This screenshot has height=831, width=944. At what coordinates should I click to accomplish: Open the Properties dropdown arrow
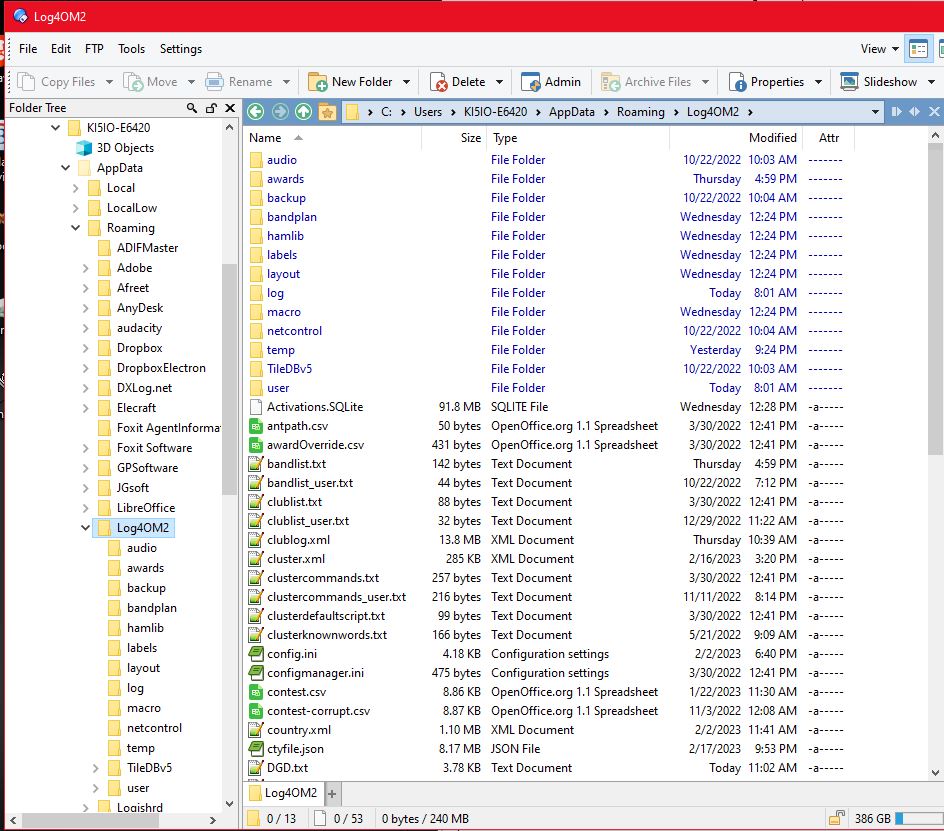coord(818,81)
